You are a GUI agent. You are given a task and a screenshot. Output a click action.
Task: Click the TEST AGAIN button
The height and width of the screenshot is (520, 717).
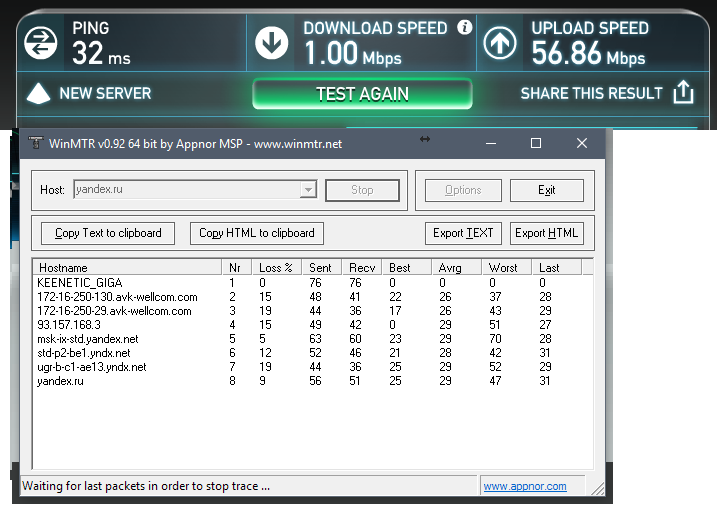point(362,94)
